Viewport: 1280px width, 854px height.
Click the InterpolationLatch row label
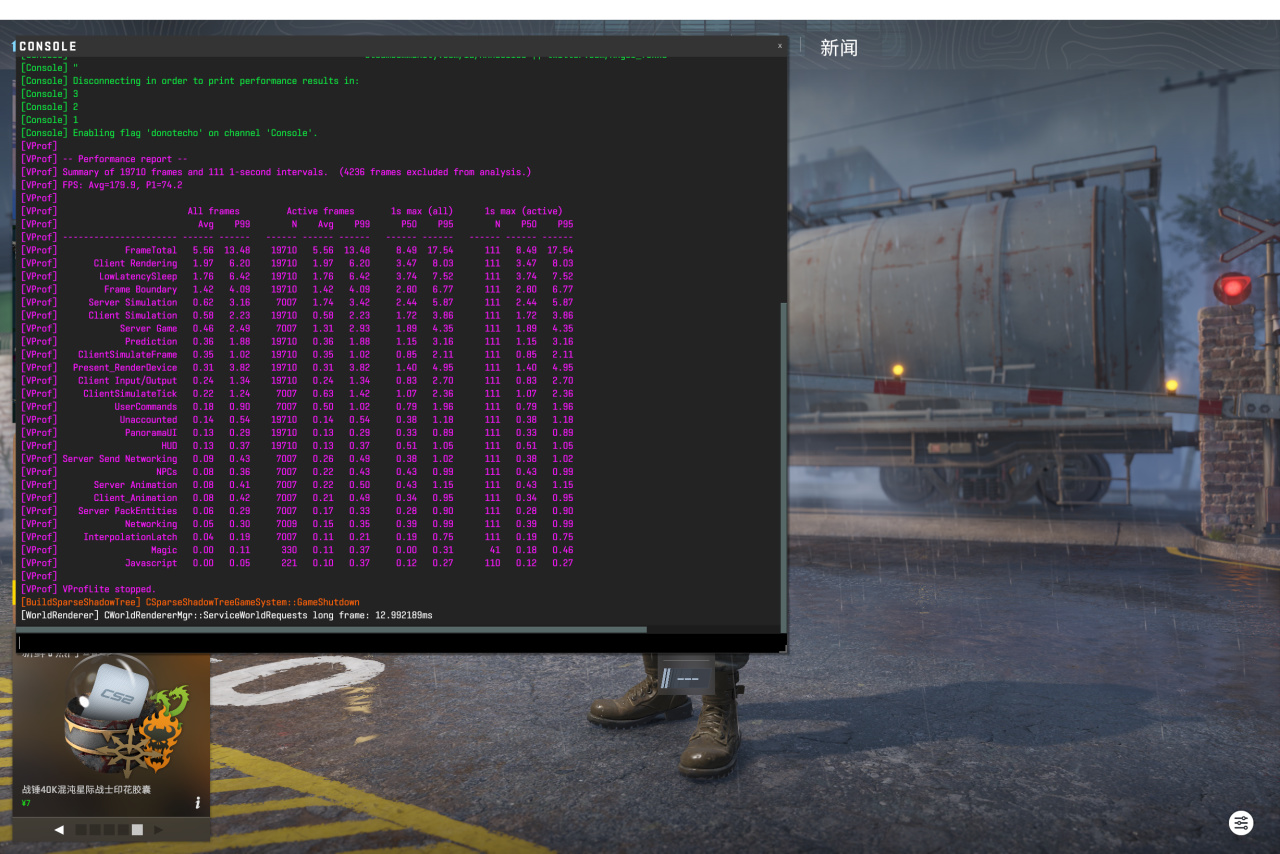[130, 536]
